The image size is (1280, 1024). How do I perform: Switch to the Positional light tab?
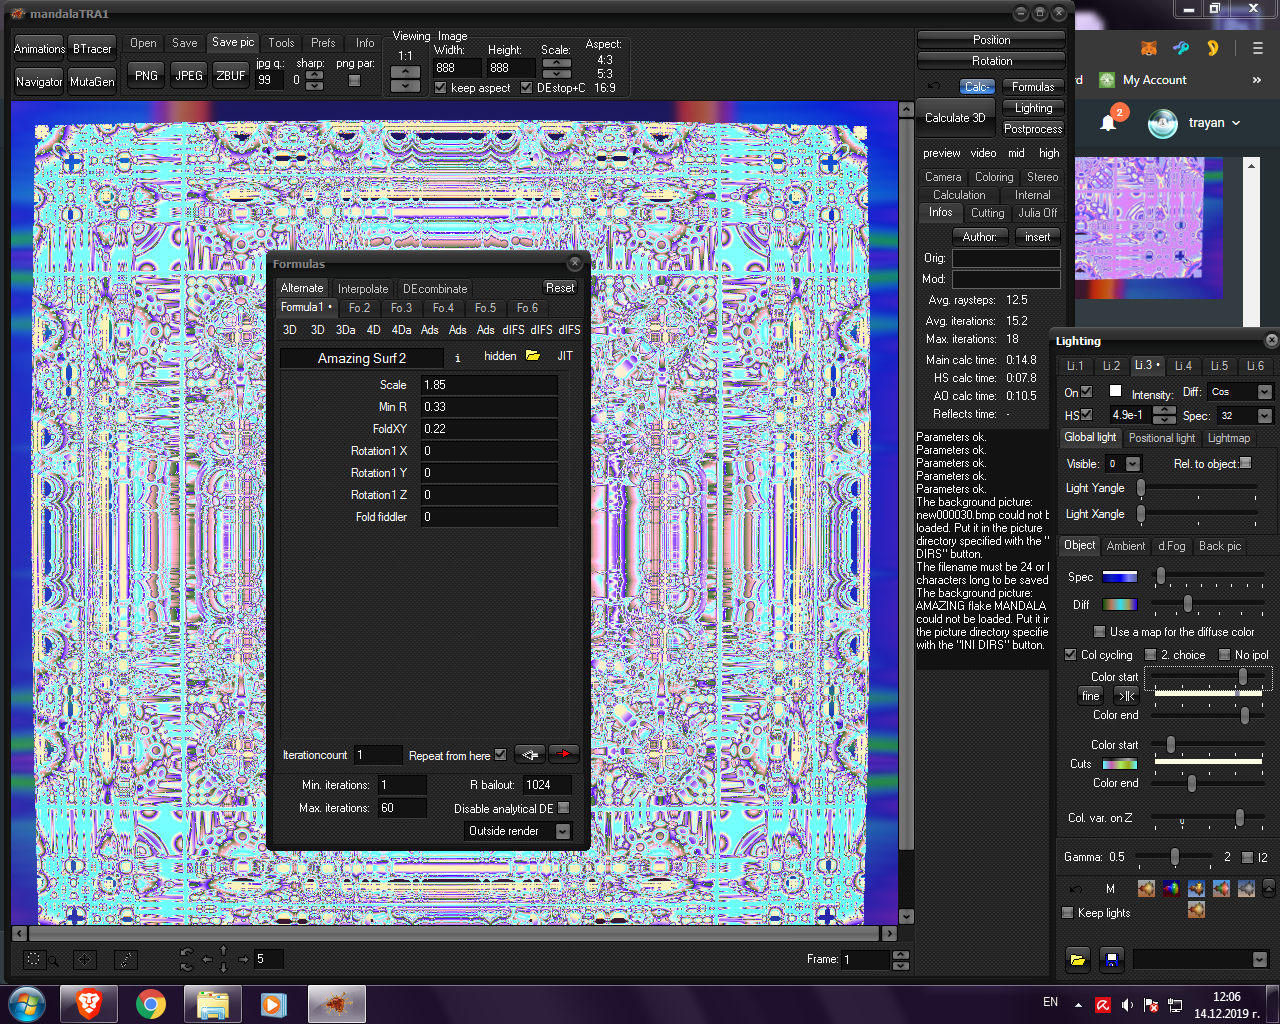(x=1161, y=437)
